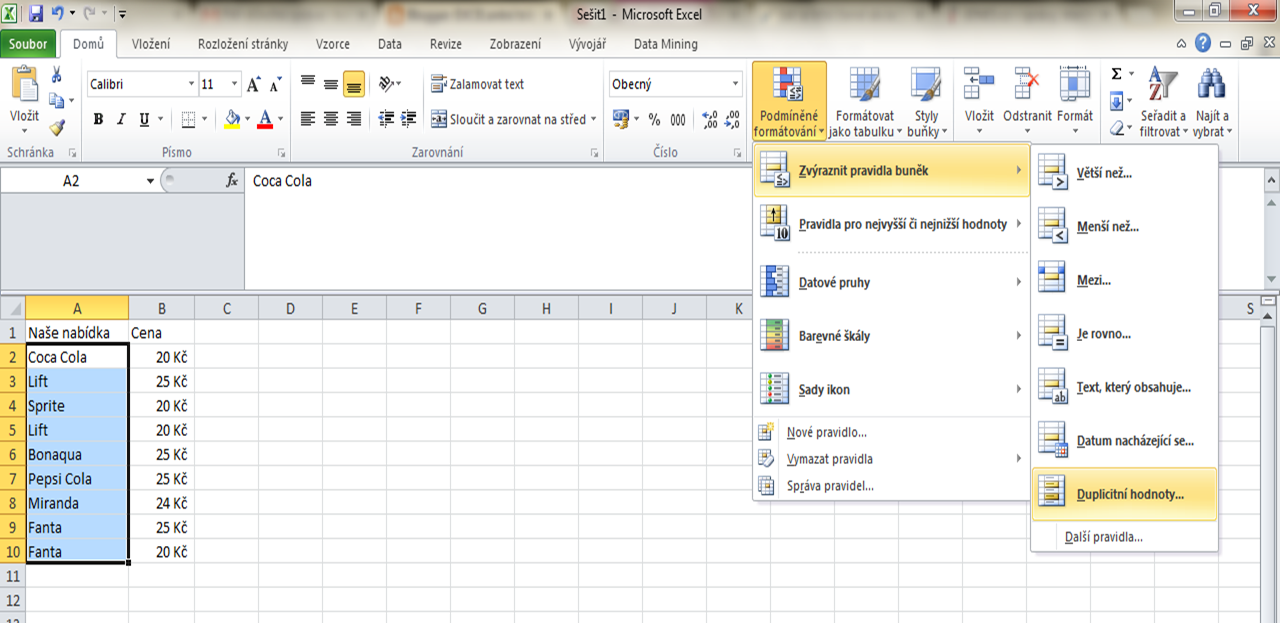This screenshot has width=1280, height=623.
Task: Open Formátovat jako tabulku gallery
Action: point(865,101)
